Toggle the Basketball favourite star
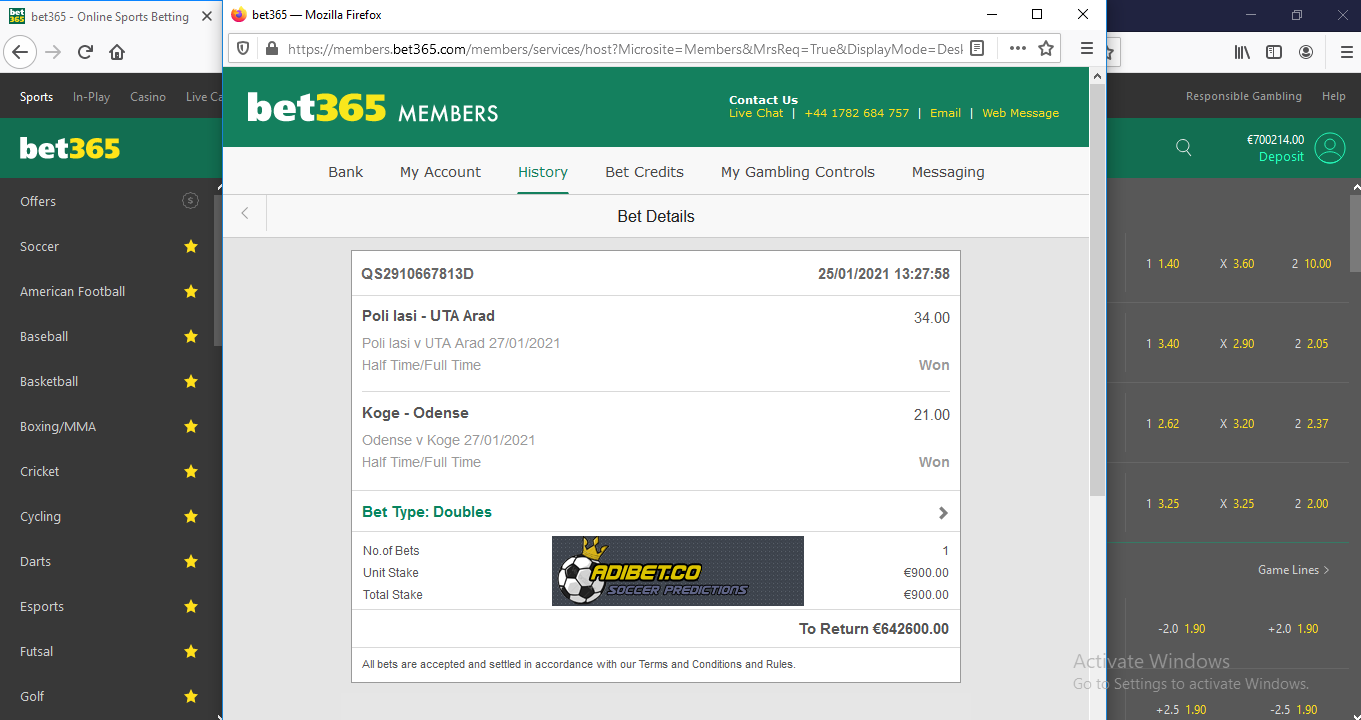The height and width of the screenshot is (720, 1361). pyautogui.click(x=191, y=381)
